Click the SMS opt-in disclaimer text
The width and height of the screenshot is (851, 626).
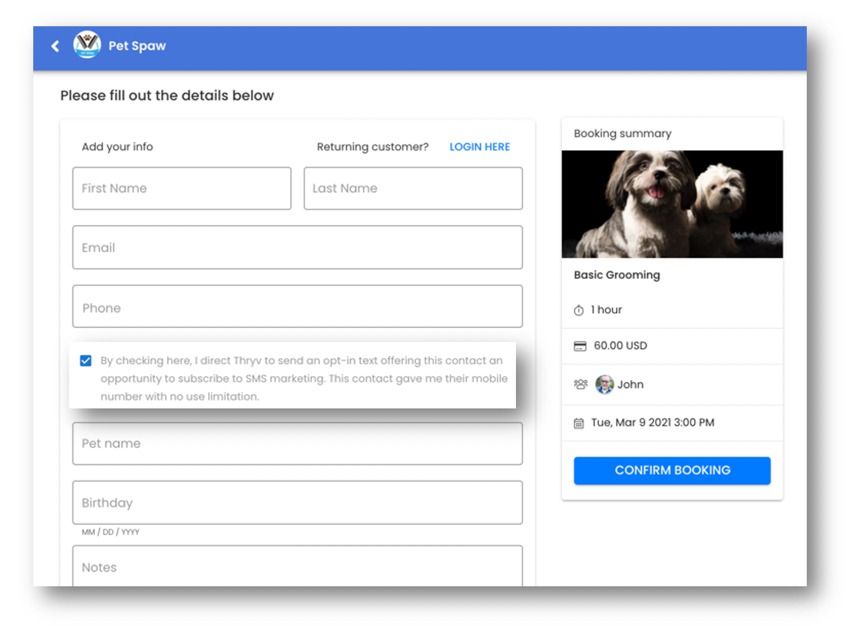coord(304,378)
